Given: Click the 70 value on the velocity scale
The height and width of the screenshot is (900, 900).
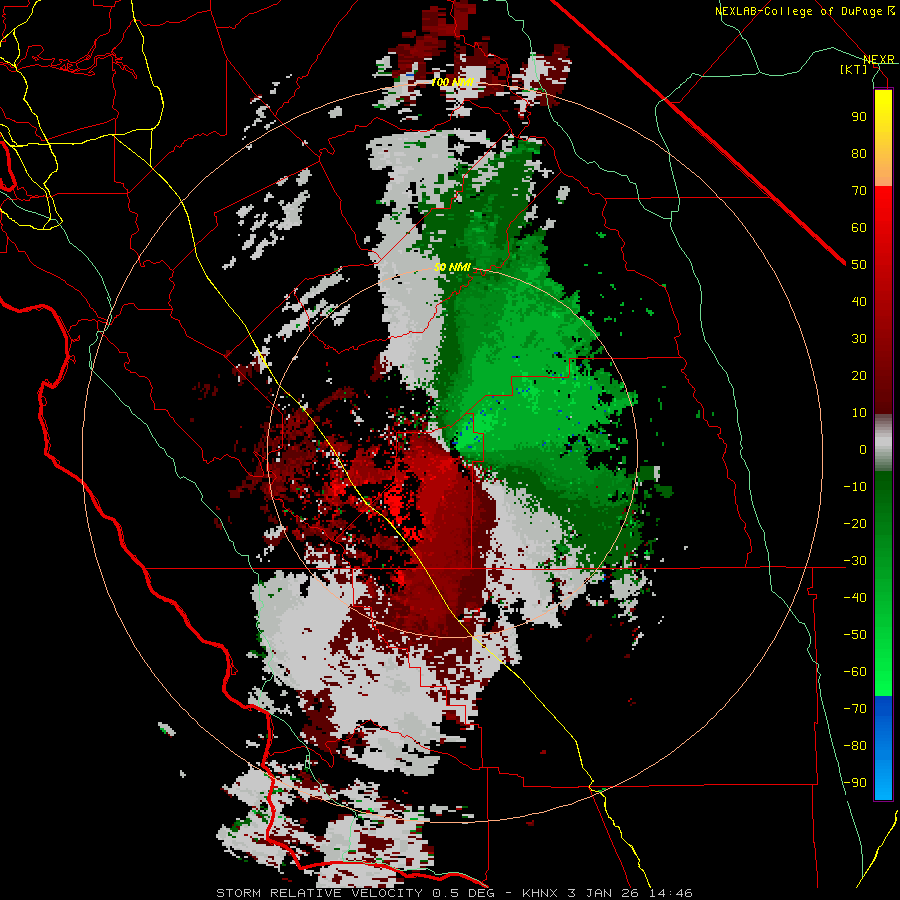Looking at the screenshot, I should [859, 191].
